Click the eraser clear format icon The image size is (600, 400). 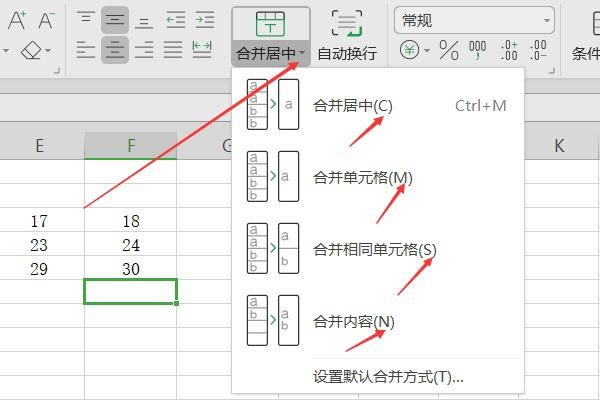point(35,49)
